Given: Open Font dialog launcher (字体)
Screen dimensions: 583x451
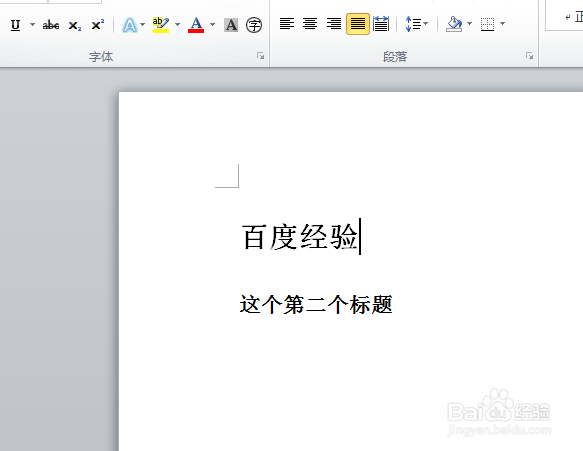Looking at the screenshot, I should [x=261, y=56].
